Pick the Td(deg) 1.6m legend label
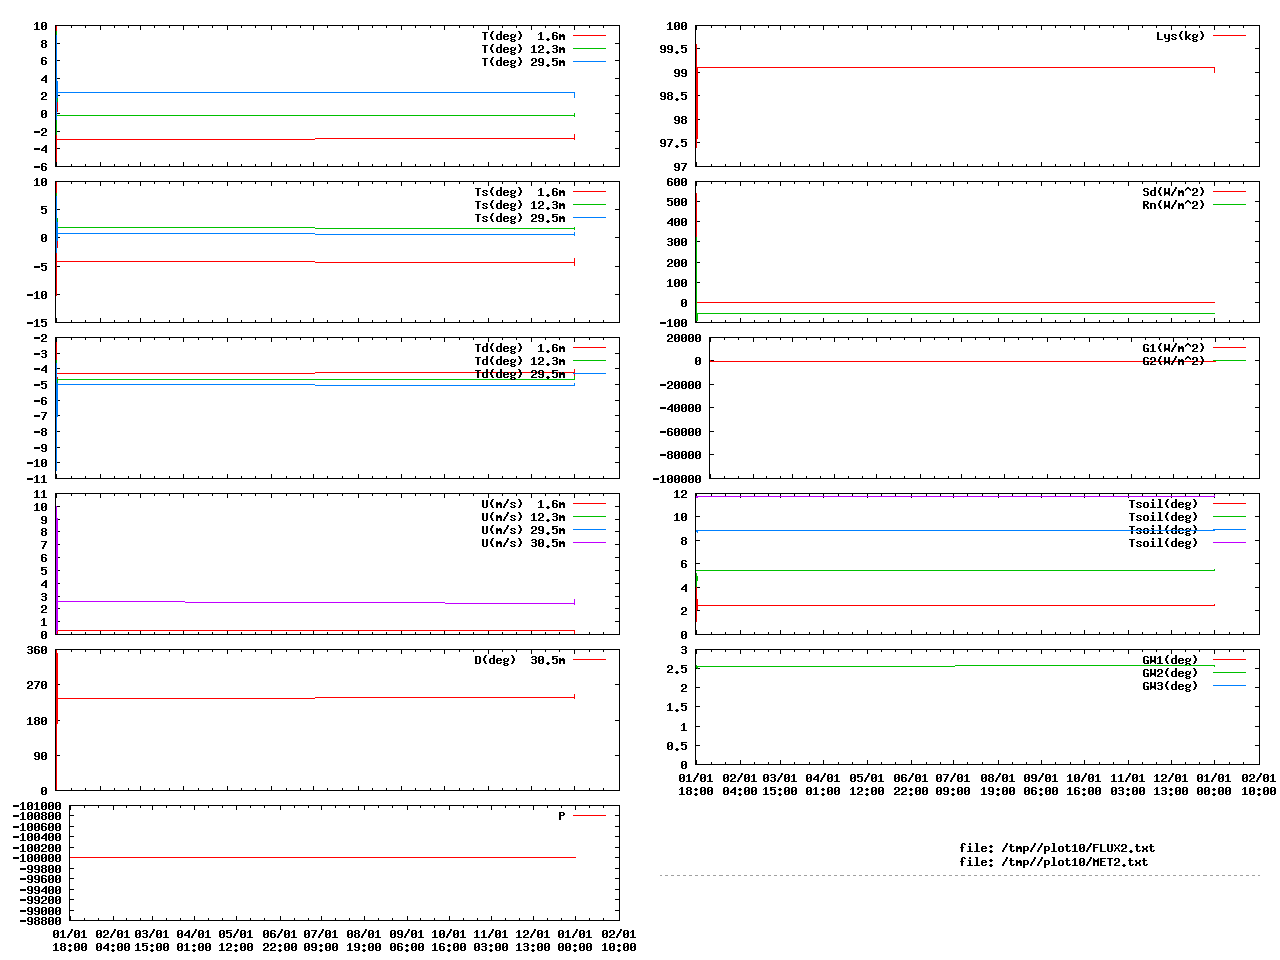This screenshot has width=1280, height=960. point(519,348)
